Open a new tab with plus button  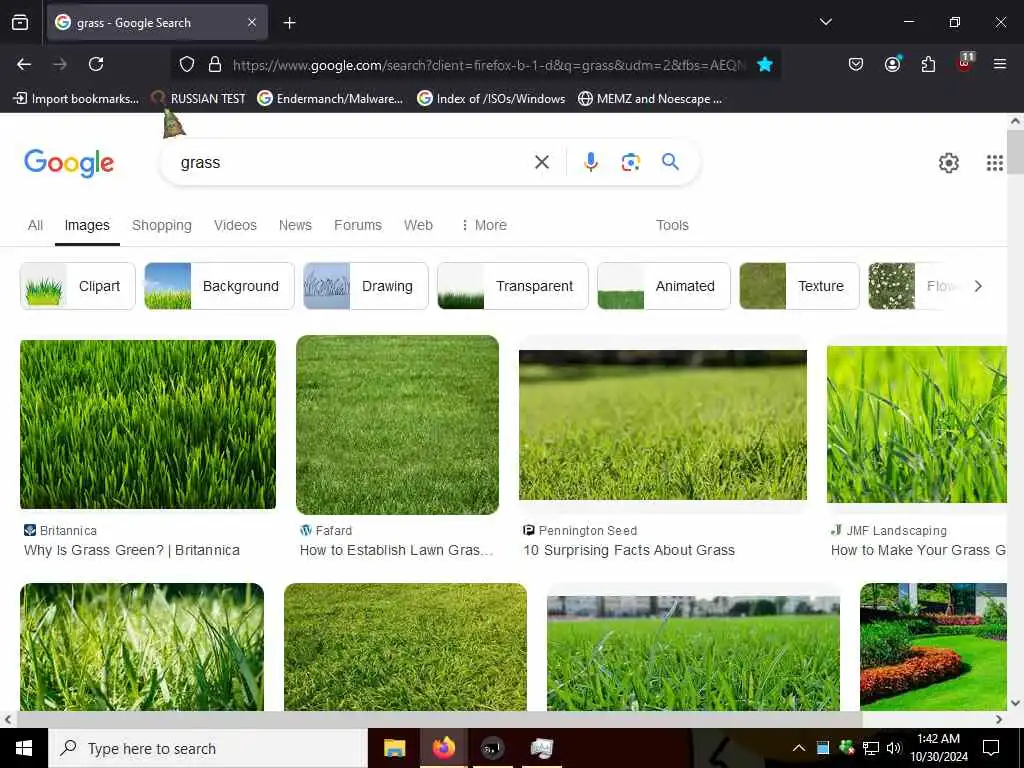click(x=289, y=23)
